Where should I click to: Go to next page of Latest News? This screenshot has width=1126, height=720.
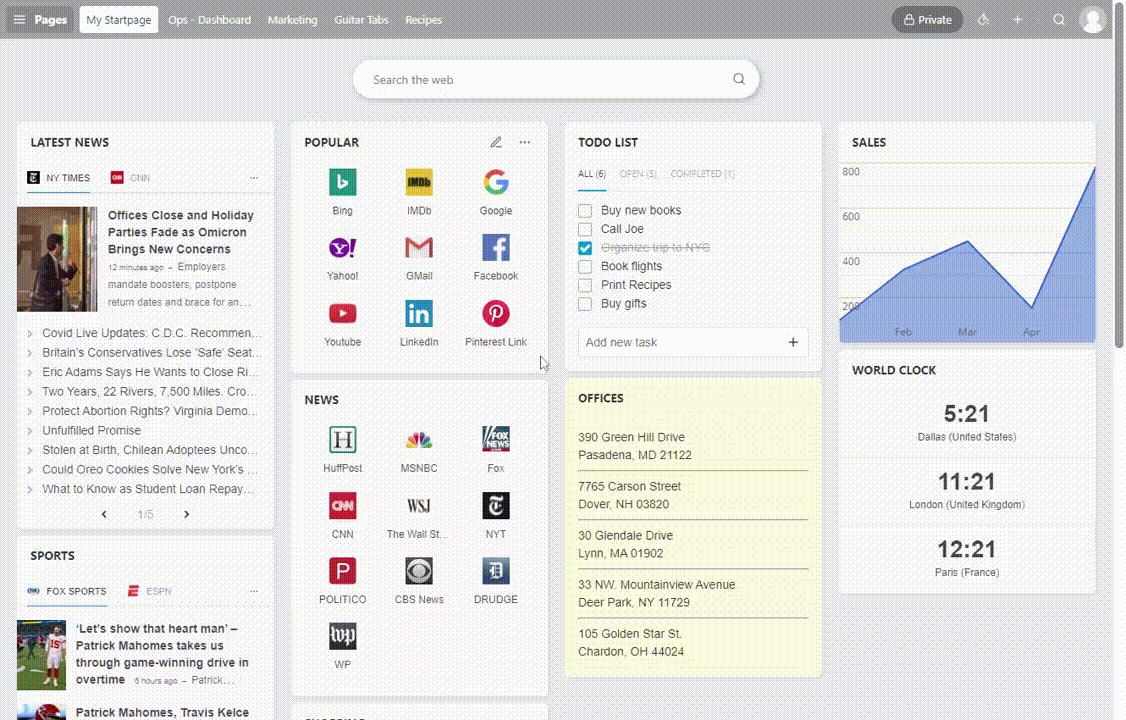(x=187, y=514)
